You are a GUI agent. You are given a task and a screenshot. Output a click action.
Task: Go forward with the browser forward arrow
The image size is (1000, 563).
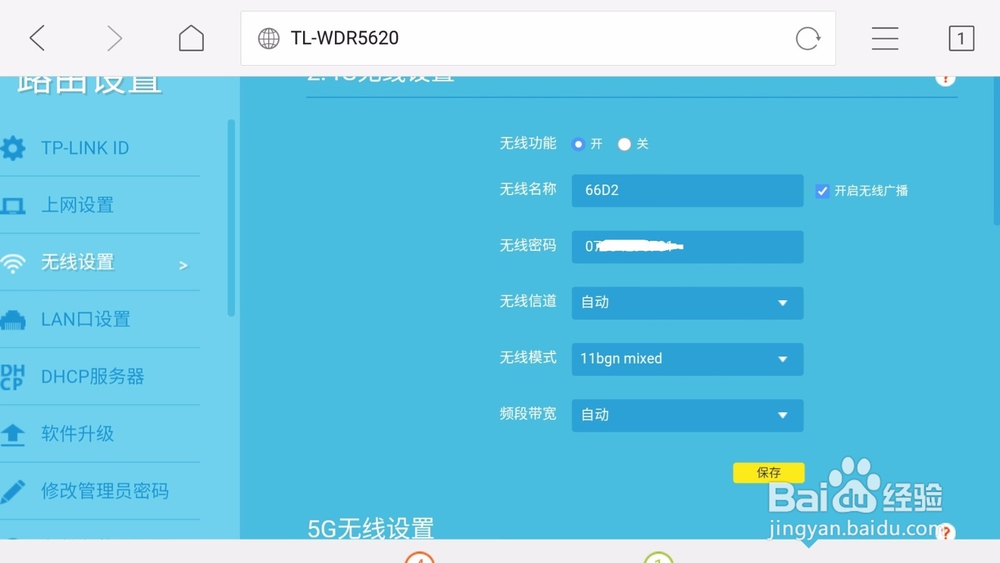(x=114, y=38)
